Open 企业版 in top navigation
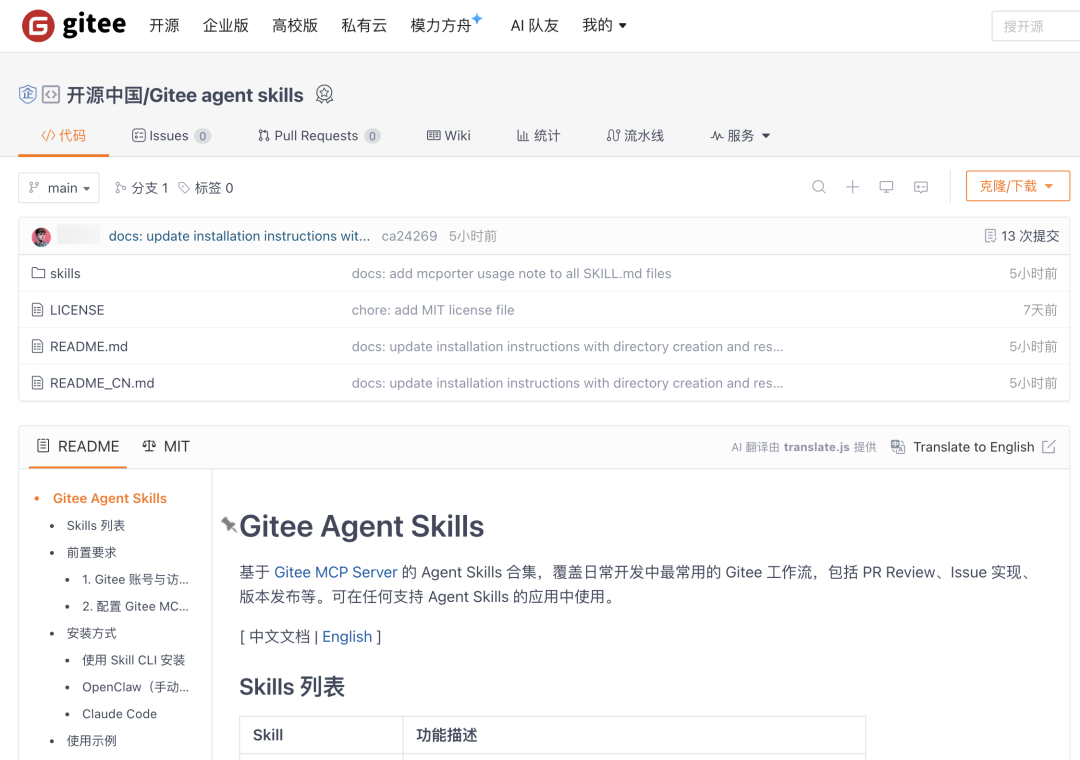 [226, 25]
